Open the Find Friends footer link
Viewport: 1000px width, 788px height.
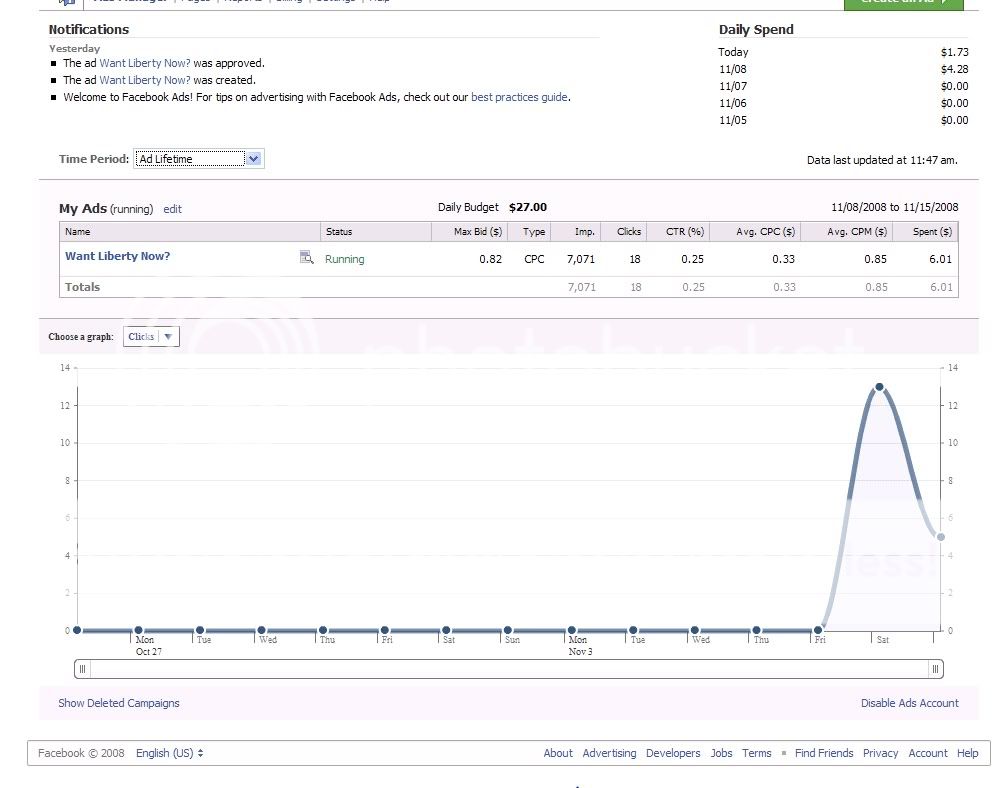coord(824,753)
